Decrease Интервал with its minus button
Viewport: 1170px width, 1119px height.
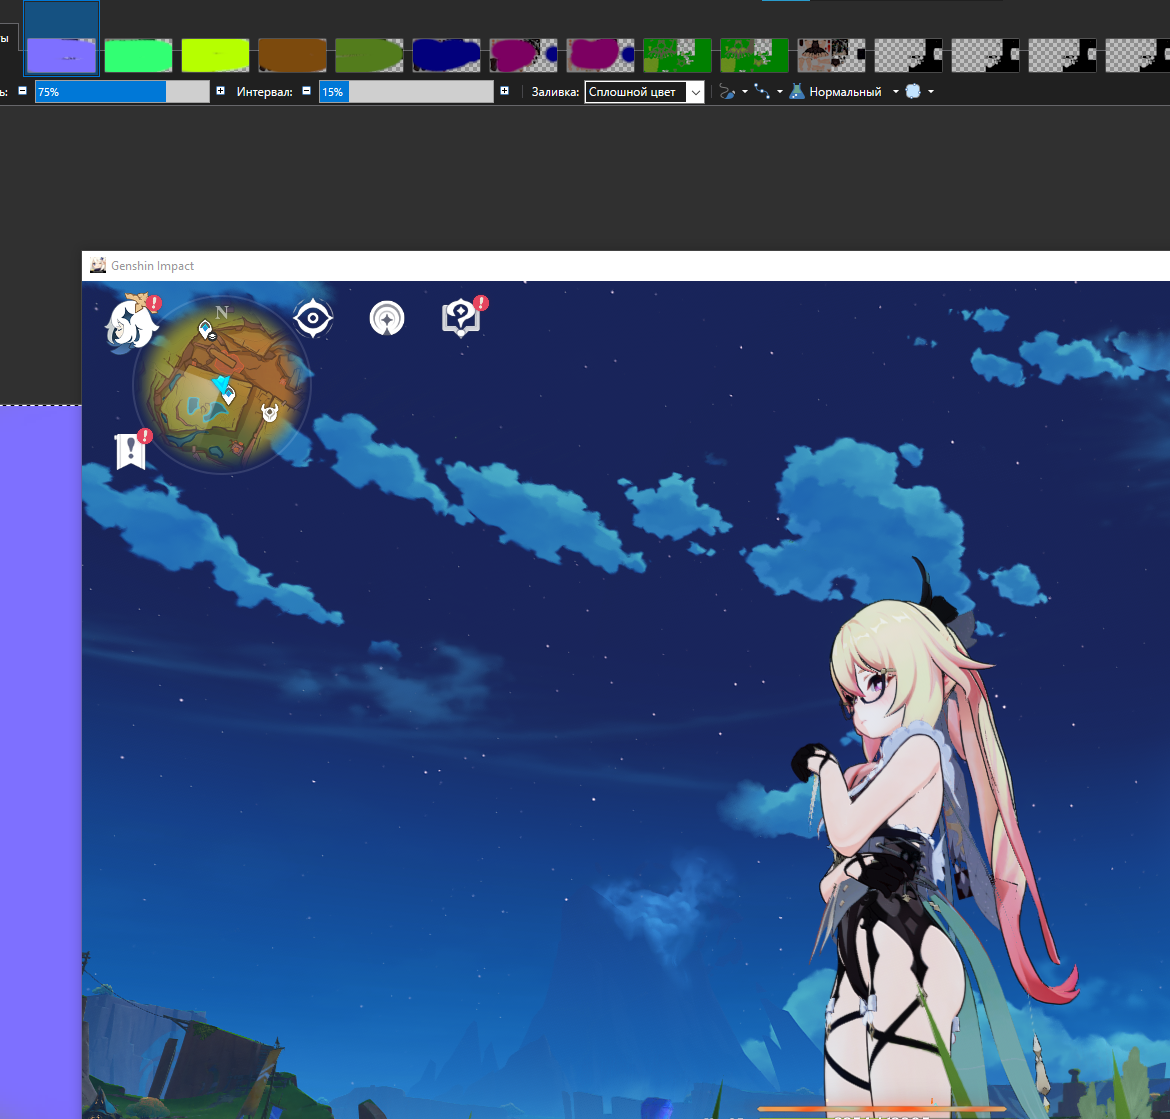click(x=306, y=91)
